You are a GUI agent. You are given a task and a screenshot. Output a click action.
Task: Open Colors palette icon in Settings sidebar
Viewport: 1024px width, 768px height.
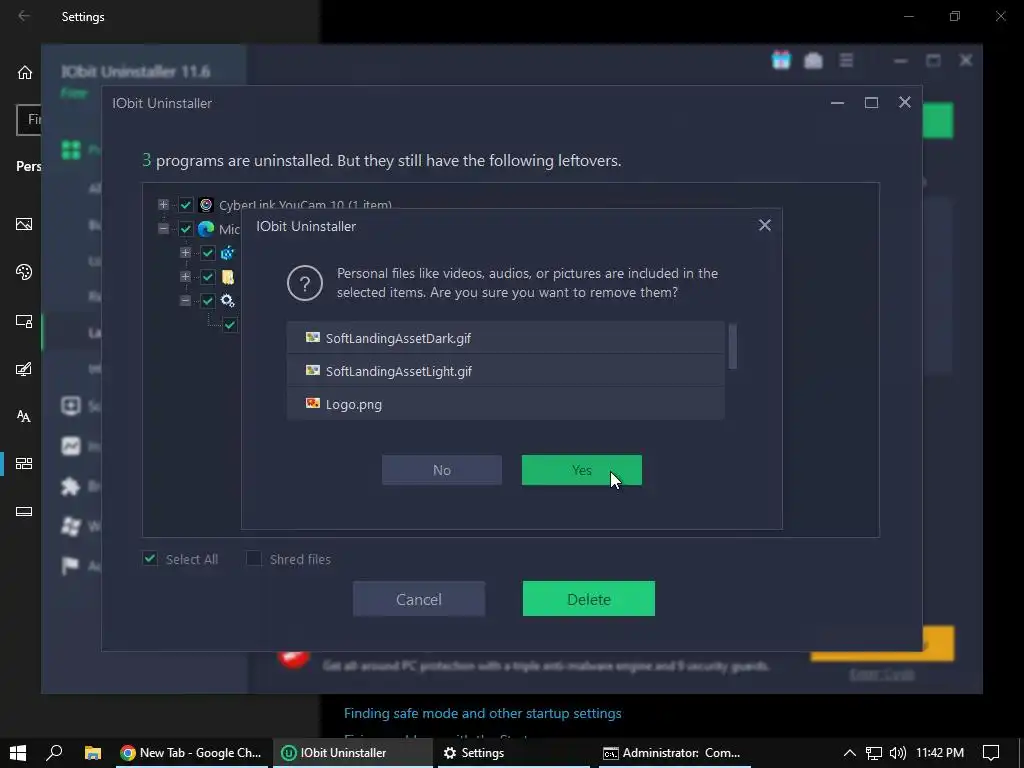coord(24,272)
